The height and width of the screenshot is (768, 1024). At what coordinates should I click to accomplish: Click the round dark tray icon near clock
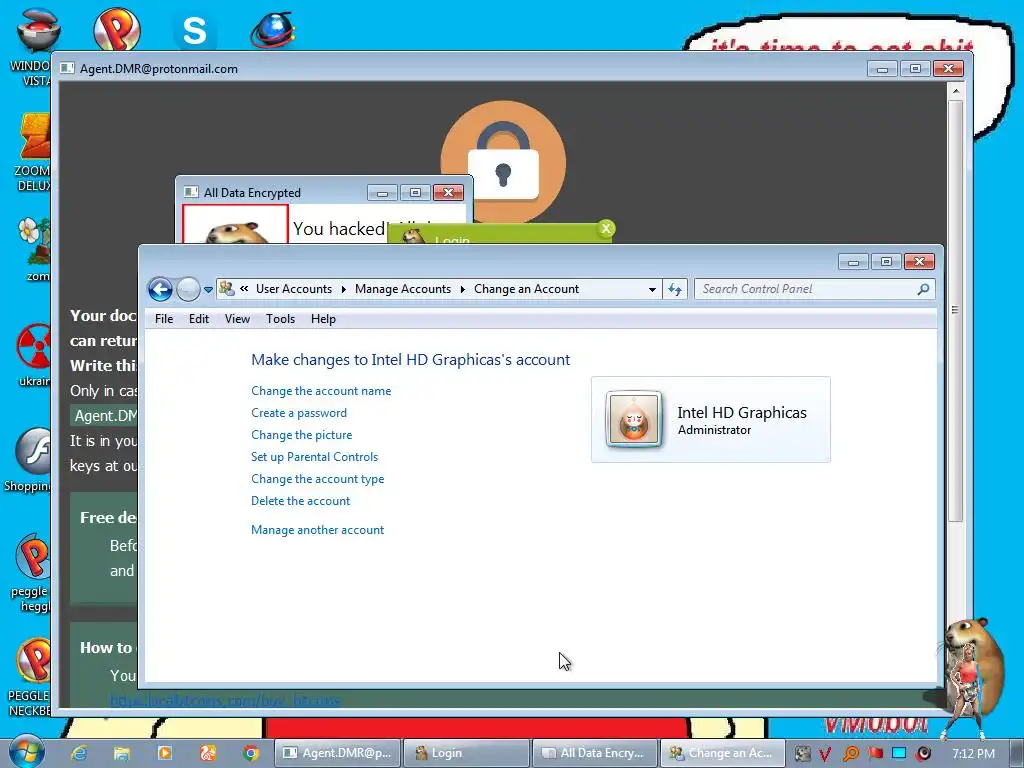coord(924,754)
